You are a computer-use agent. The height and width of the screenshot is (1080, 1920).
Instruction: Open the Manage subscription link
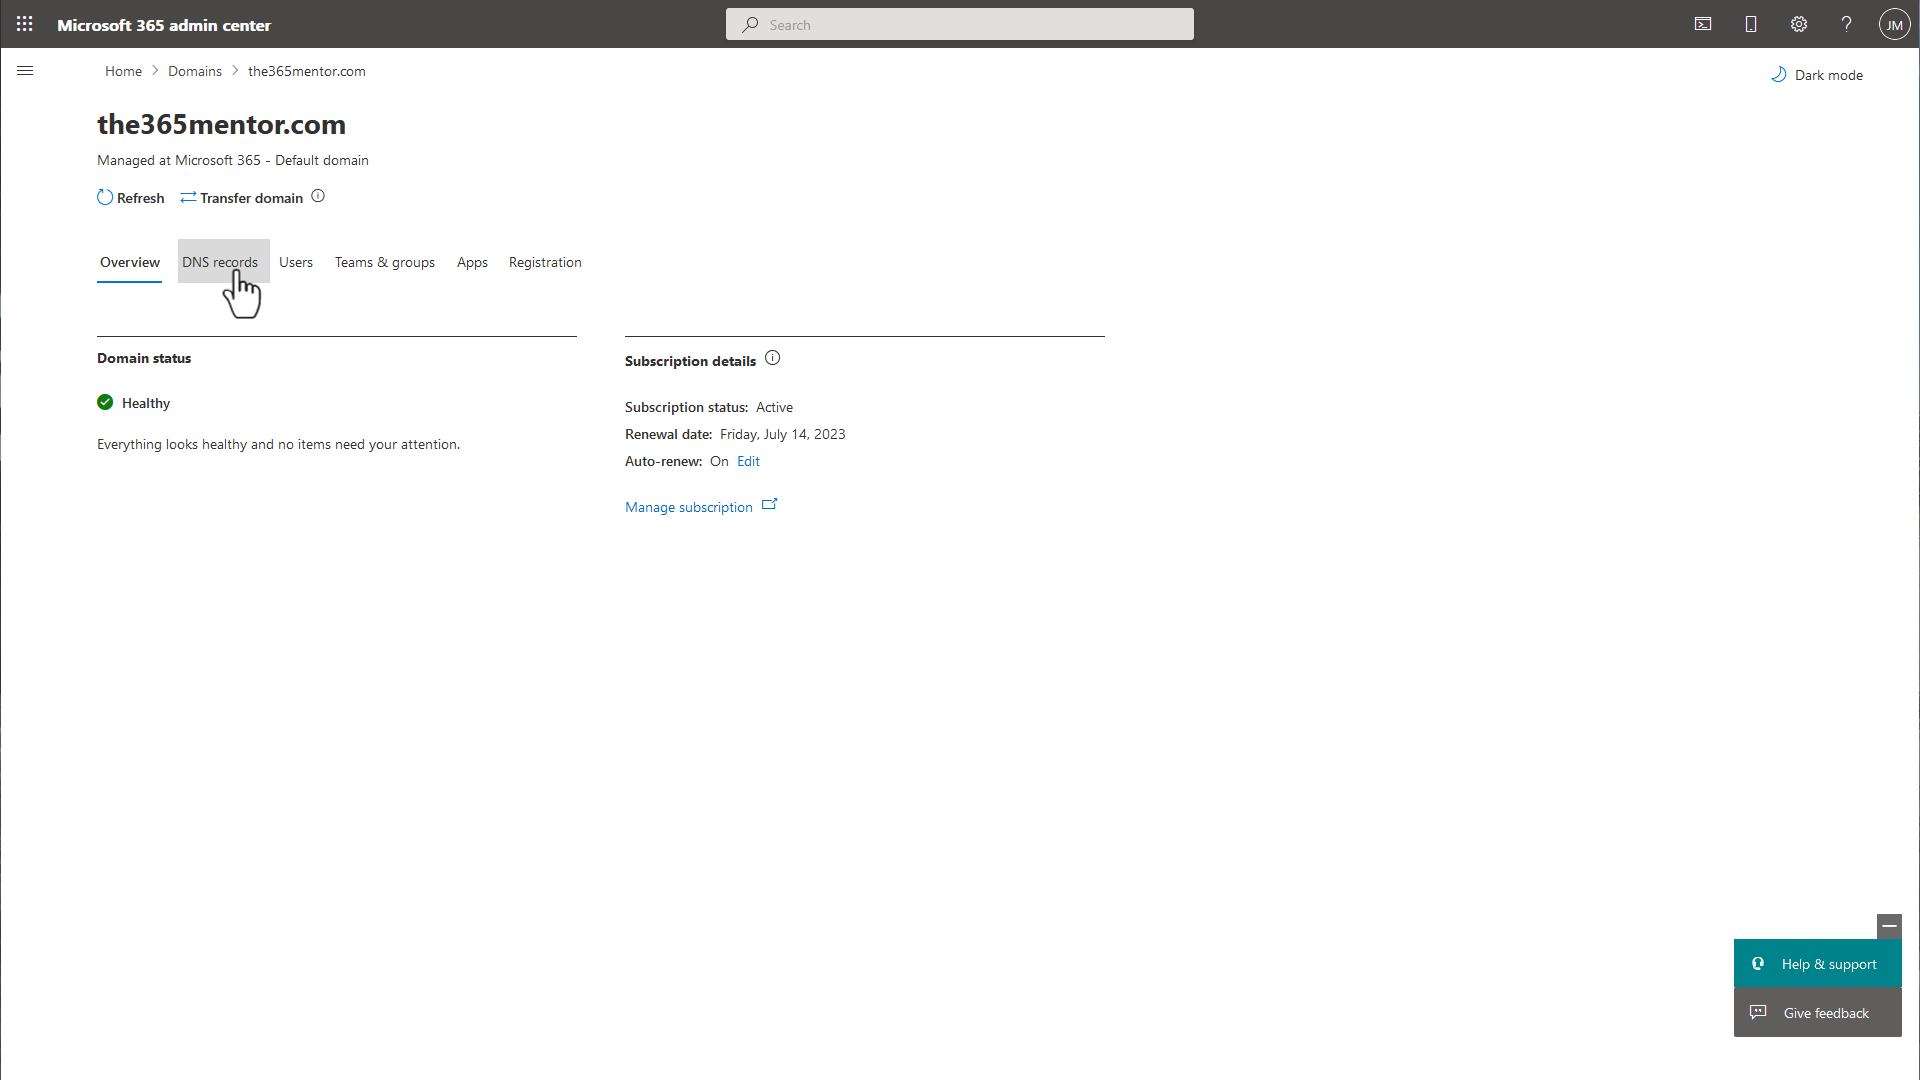pos(689,507)
